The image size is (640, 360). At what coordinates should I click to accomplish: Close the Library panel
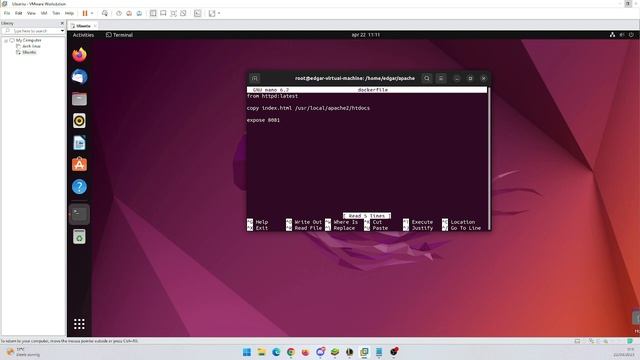click(x=62, y=23)
